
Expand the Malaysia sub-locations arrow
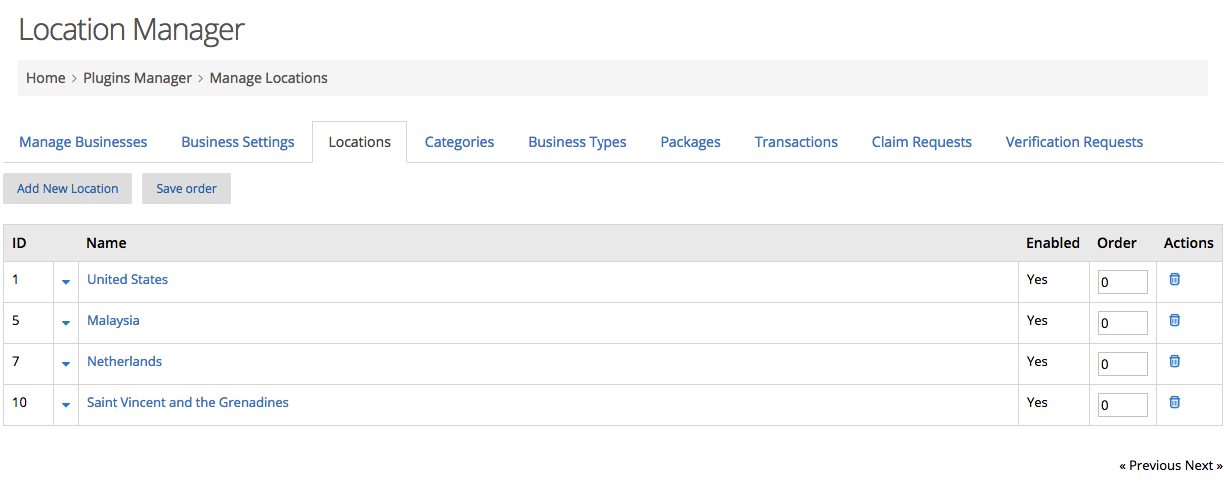coord(66,323)
